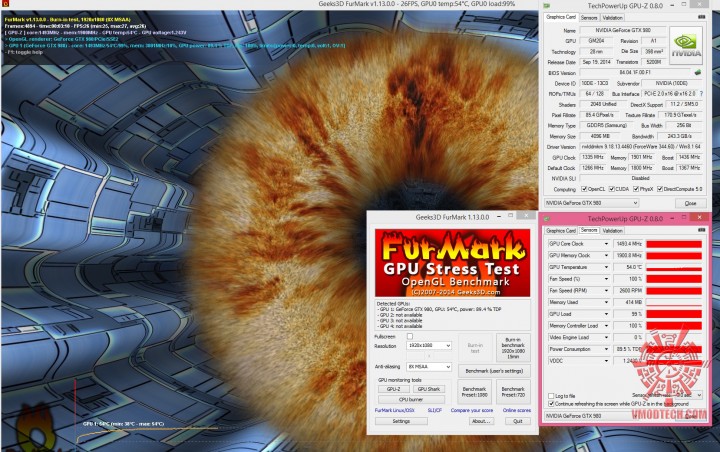Open the Anti-aliasing 8X MSAA dropdown
This screenshot has height=452, width=720.
tap(429, 367)
